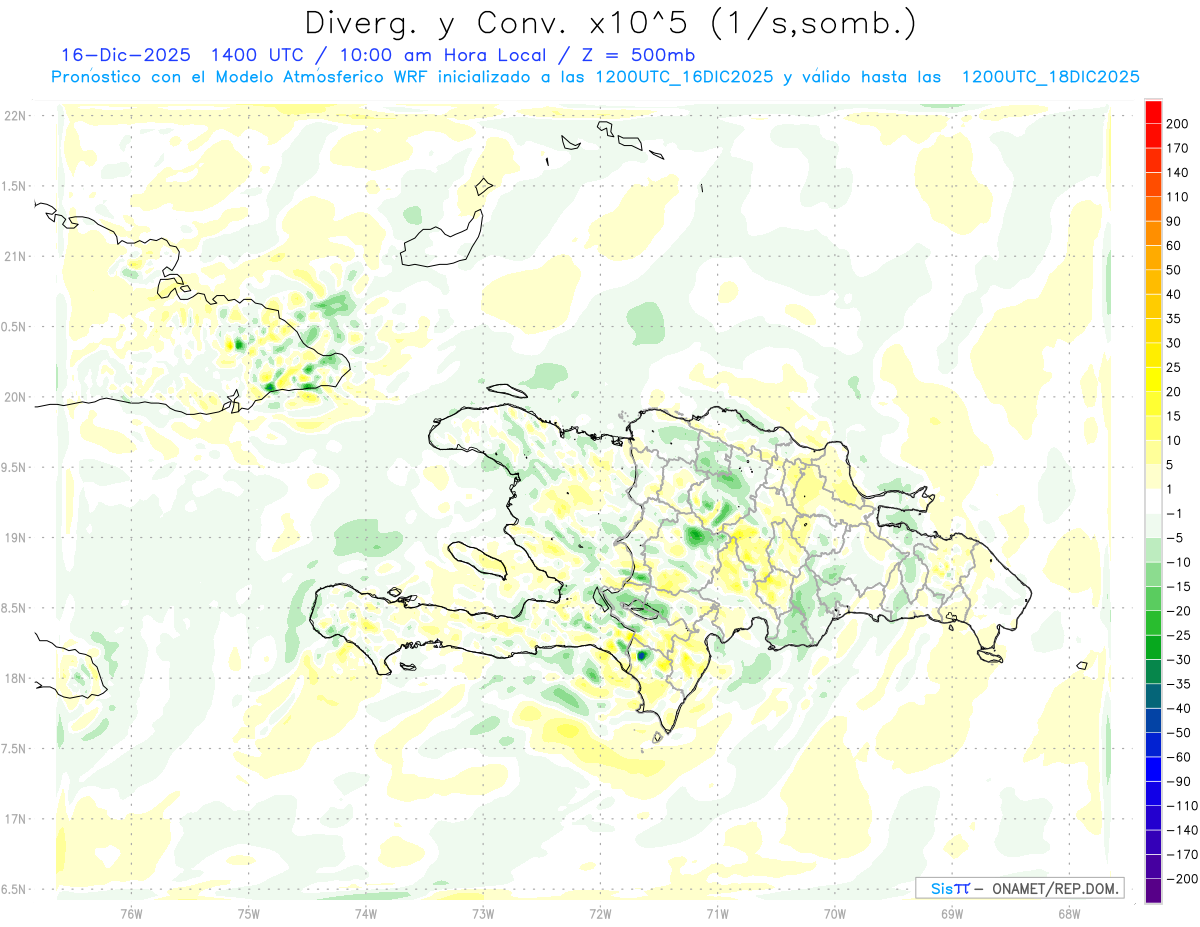Click the '74W' longitude label
The height and width of the screenshot is (927, 1200).
pyautogui.click(x=365, y=913)
